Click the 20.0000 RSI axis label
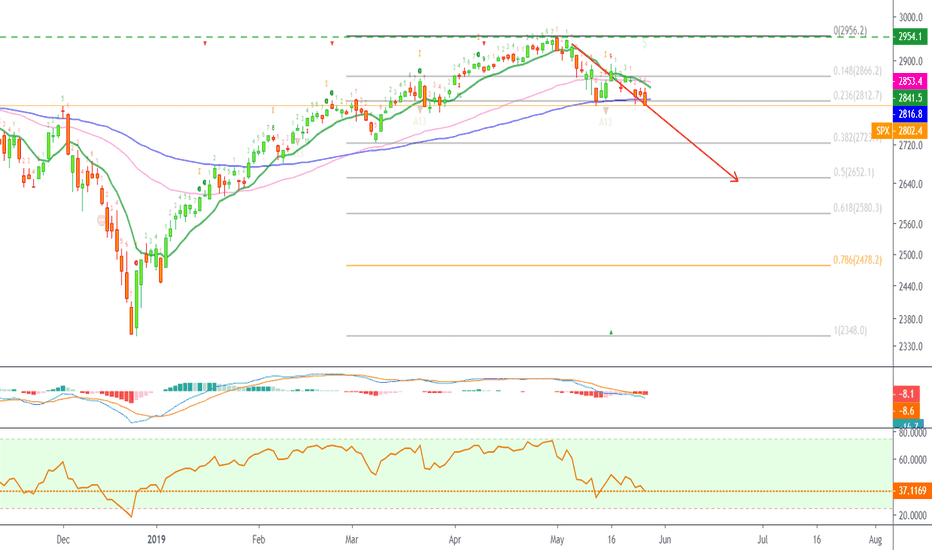 pos(912,515)
